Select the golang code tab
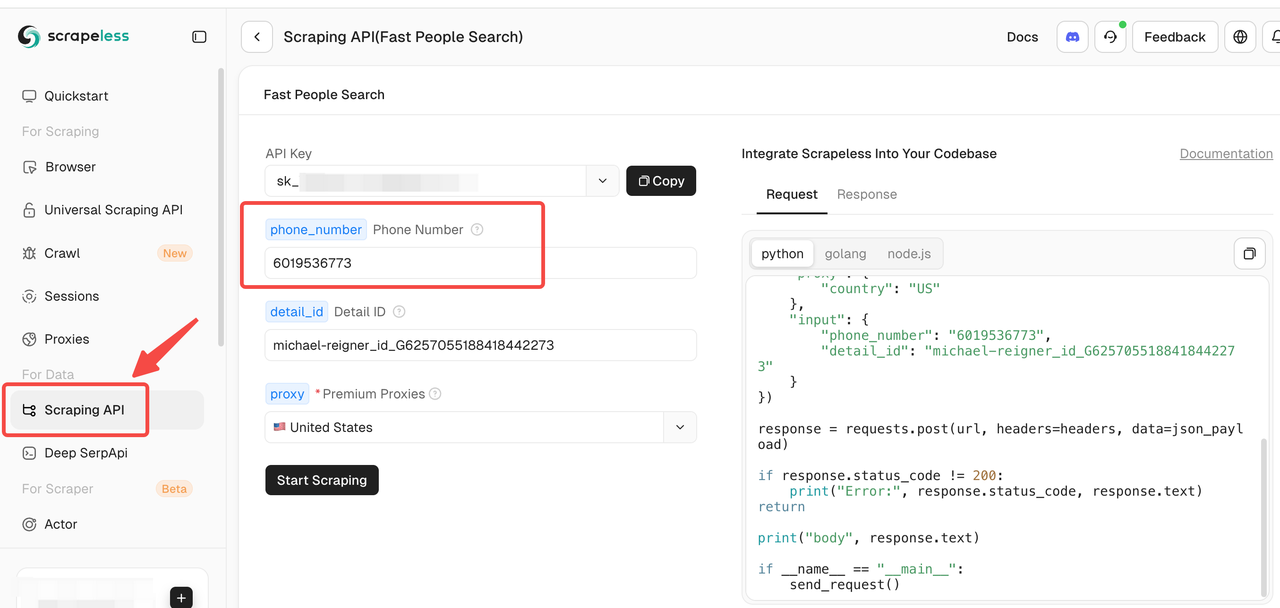This screenshot has width=1280, height=608. coord(846,254)
